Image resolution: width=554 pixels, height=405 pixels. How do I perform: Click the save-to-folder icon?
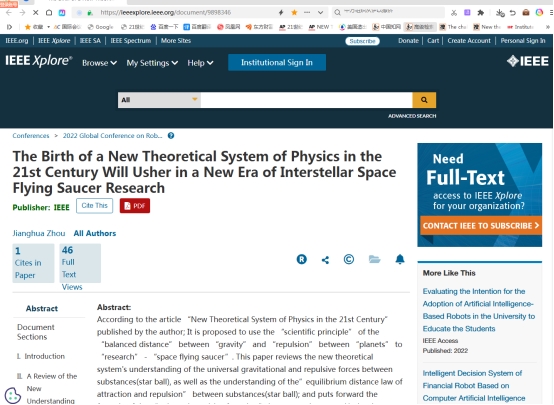click(374, 259)
